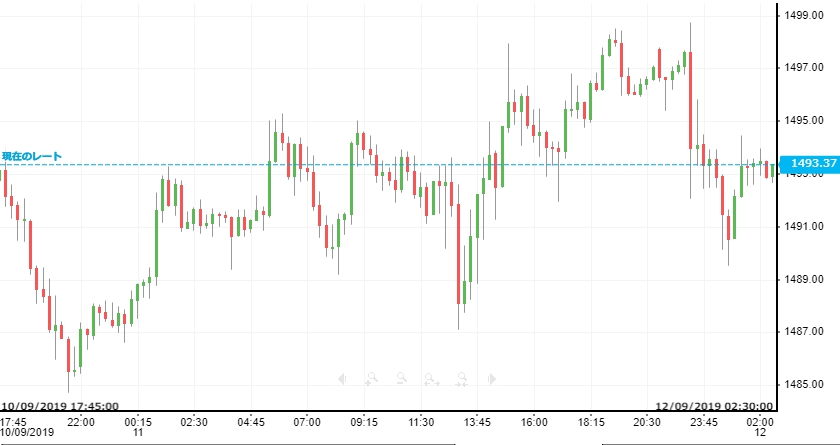Click the scroll chart left arrow icon
The width and height of the screenshot is (840, 445).
click(x=342, y=379)
